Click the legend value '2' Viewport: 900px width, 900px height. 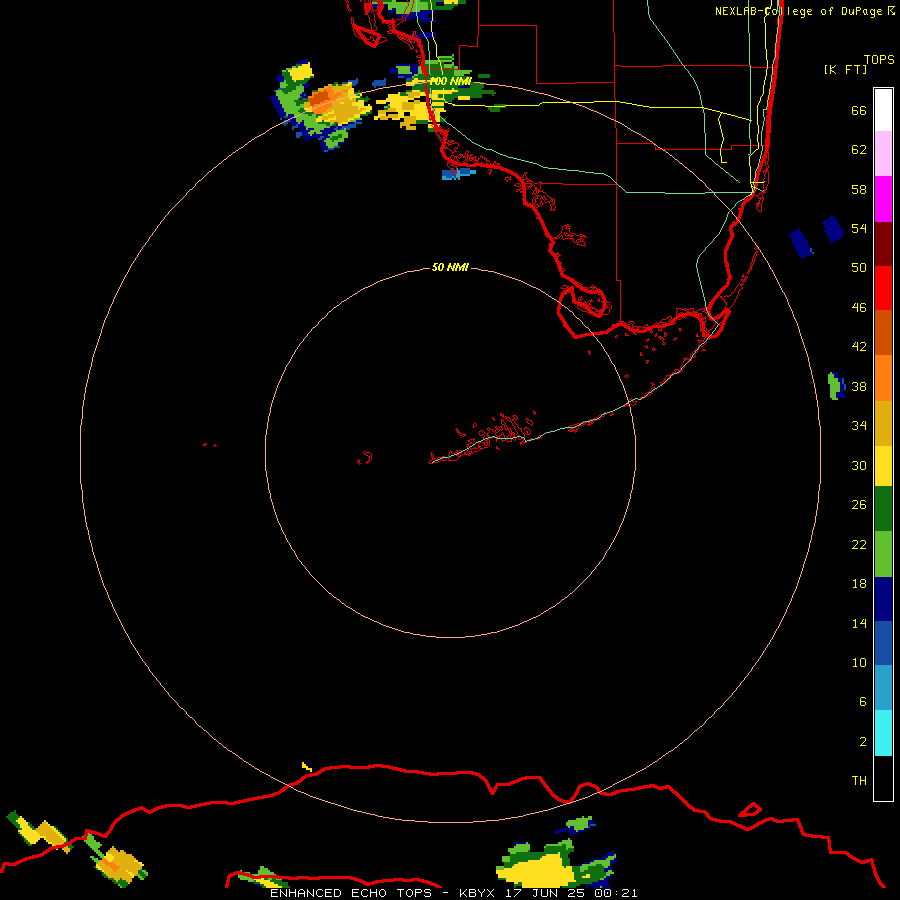tap(862, 741)
